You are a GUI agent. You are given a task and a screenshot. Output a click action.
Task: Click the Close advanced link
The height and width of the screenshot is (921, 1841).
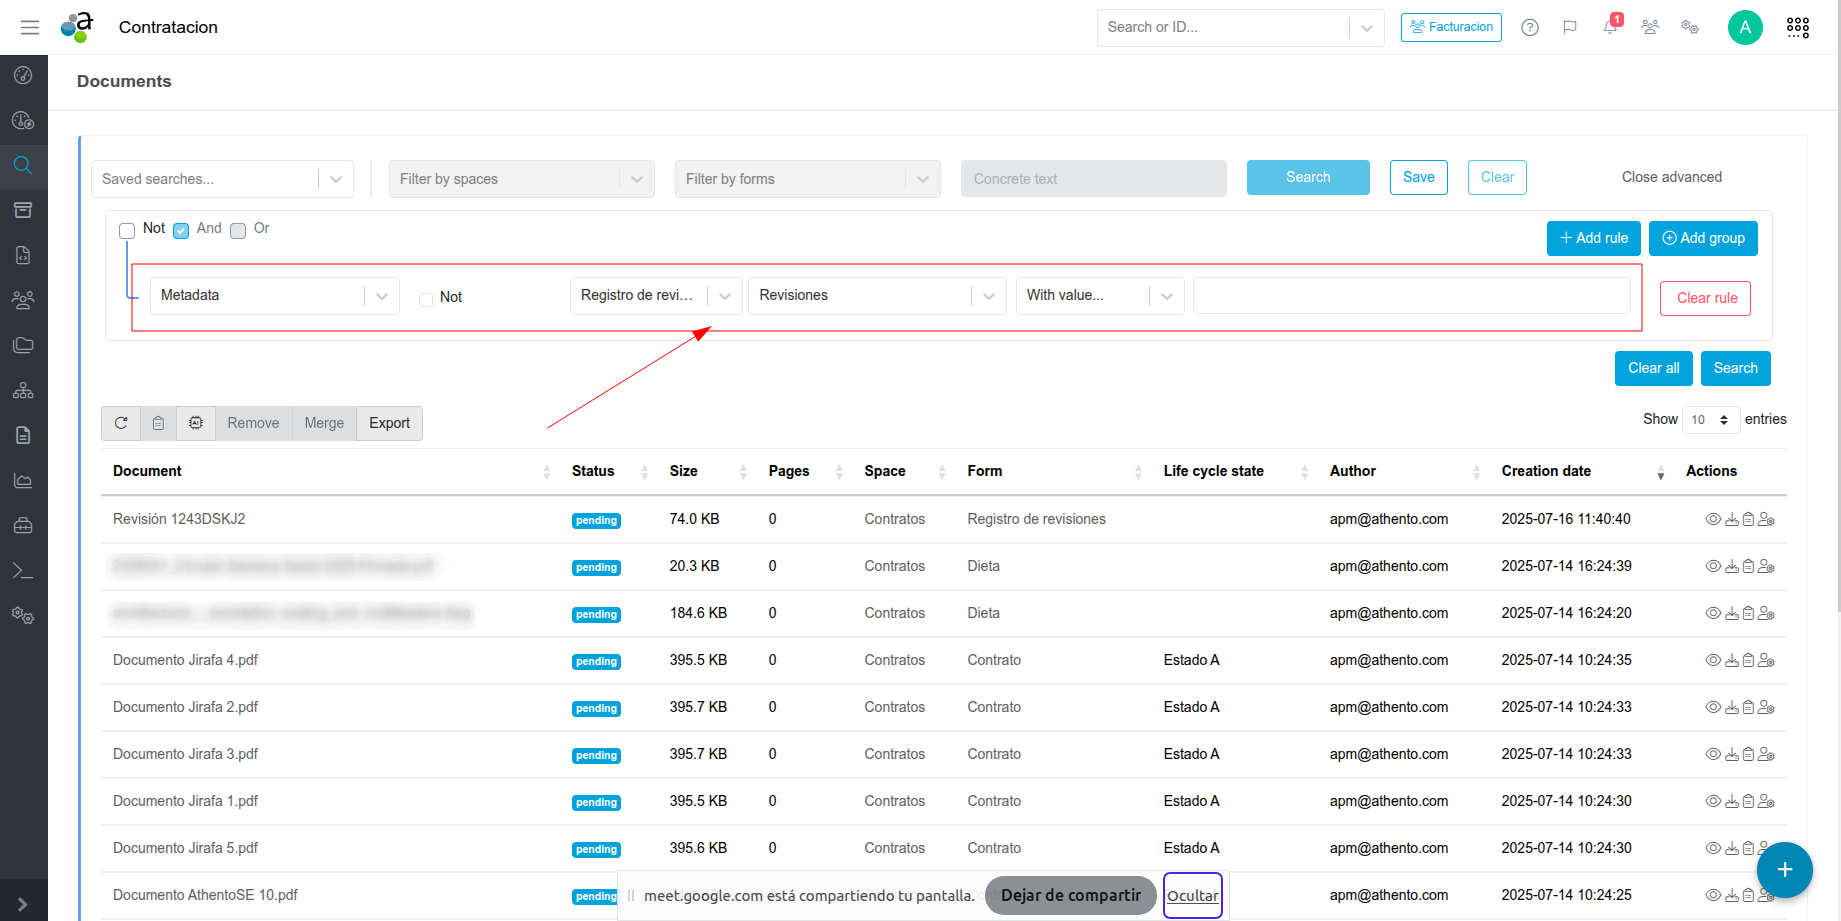tap(1671, 177)
